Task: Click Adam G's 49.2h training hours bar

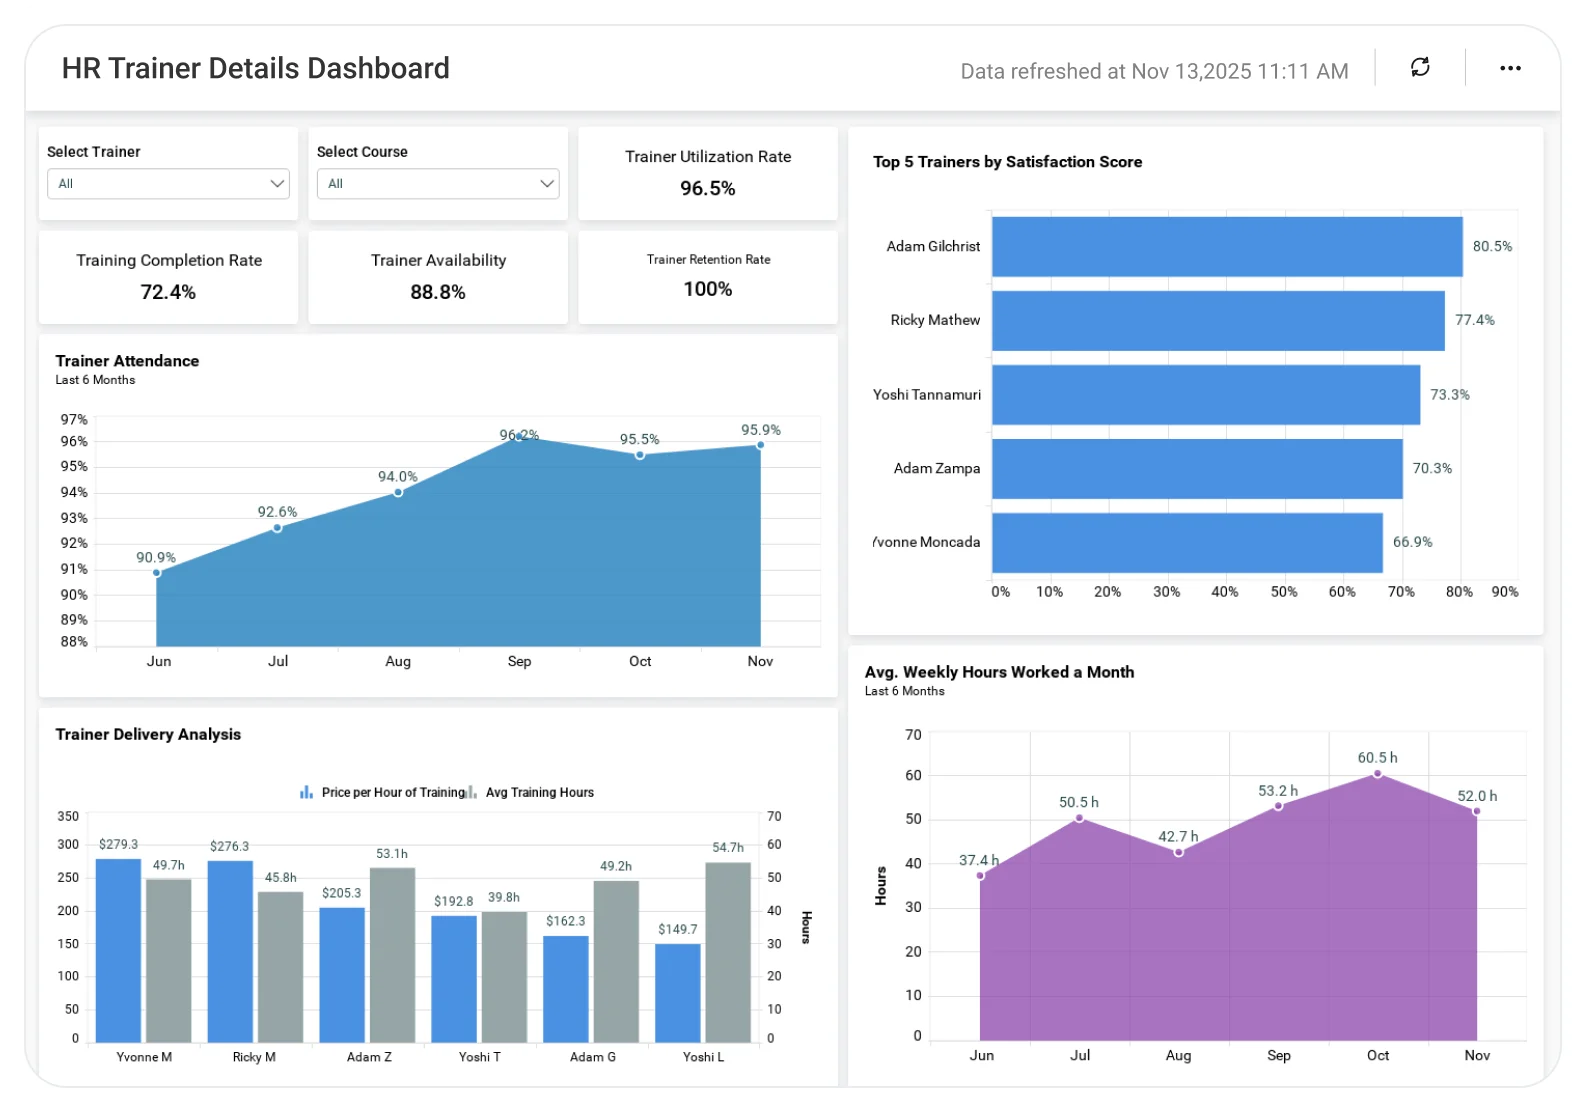Action: click(617, 962)
